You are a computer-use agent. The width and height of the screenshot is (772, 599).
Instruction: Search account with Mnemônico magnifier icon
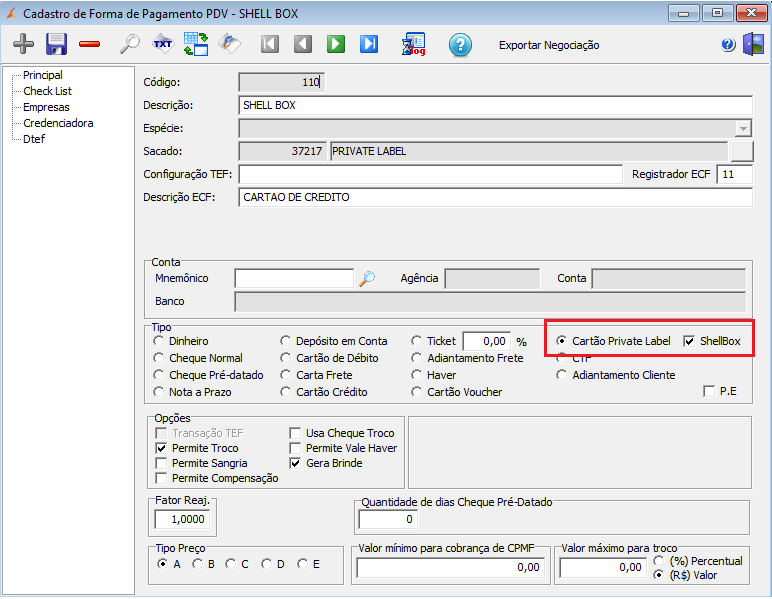click(367, 279)
